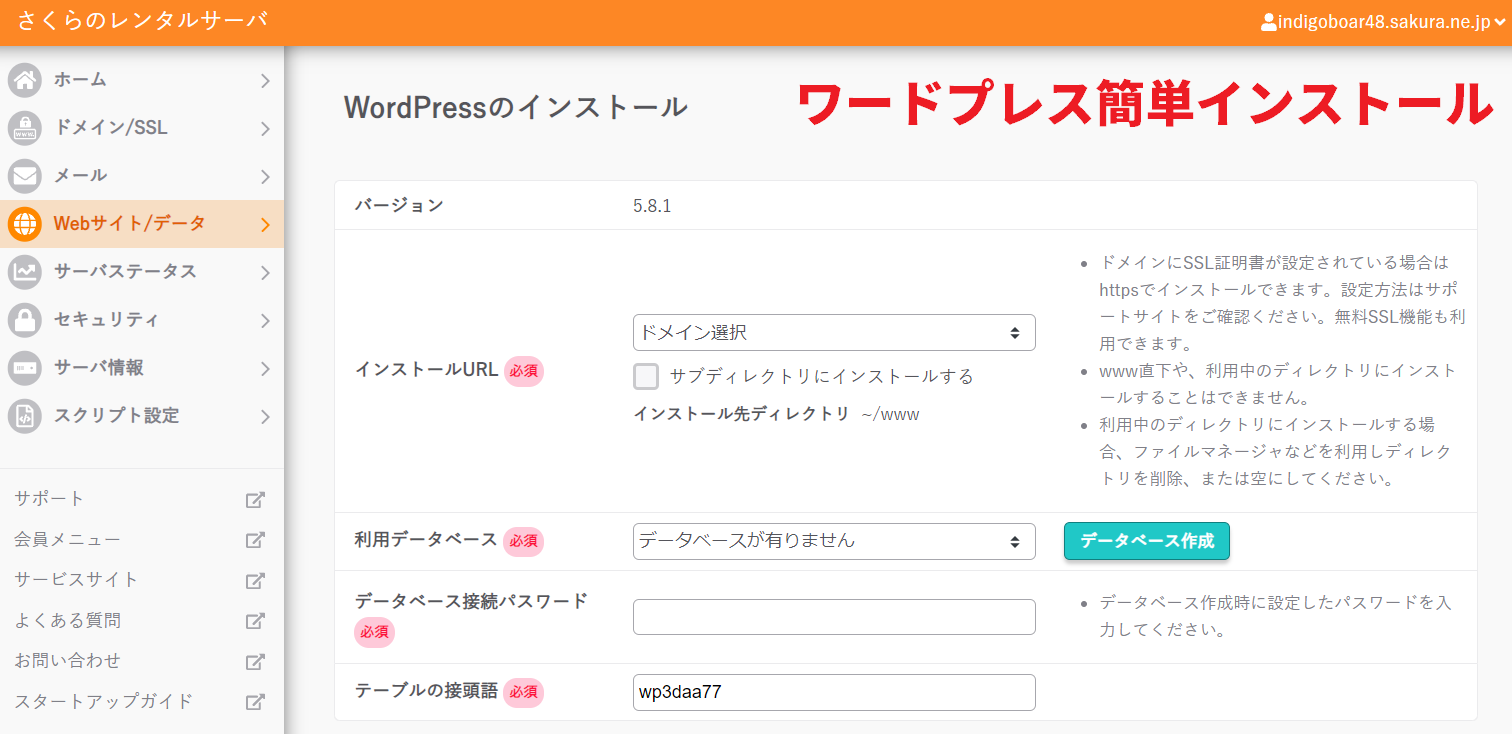Image resolution: width=1512 pixels, height=734 pixels.
Task: Open the データベースが有りません dropdown
Action: click(834, 541)
